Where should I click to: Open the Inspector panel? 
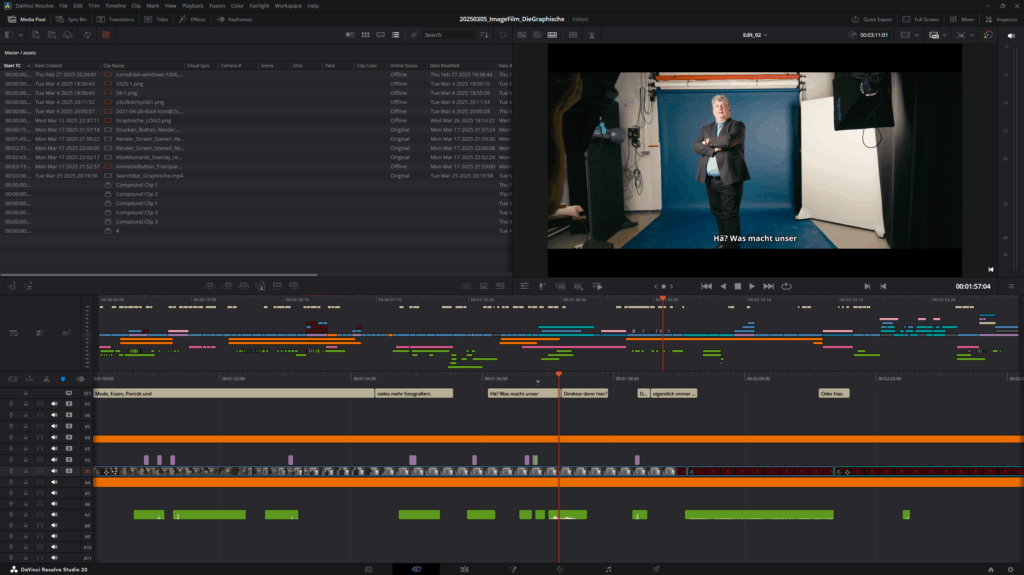click(1001, 19)
